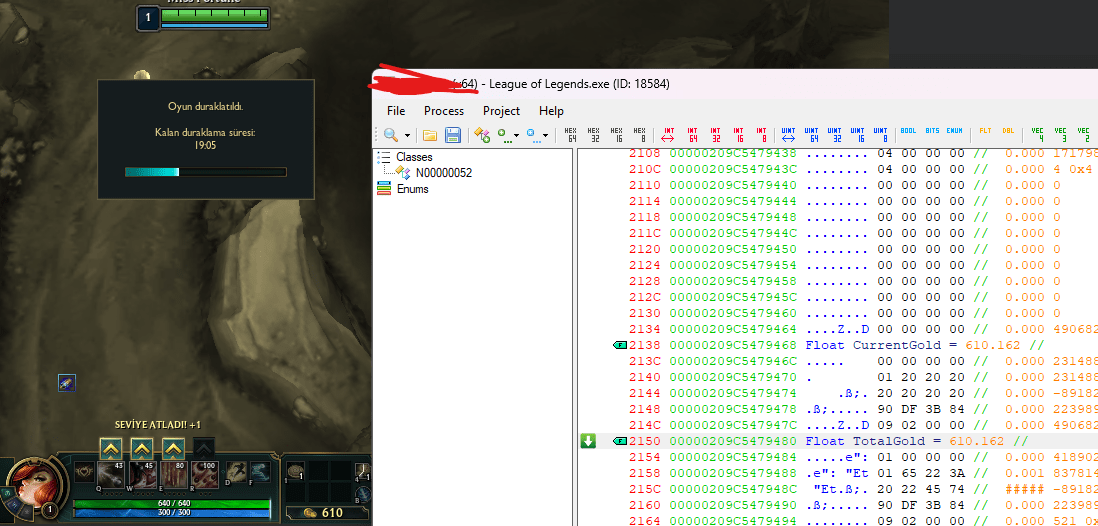This screenshot has height=526, width=1098.
Task: Select the UINT 32 node type
Action: (x=835, y=134)
